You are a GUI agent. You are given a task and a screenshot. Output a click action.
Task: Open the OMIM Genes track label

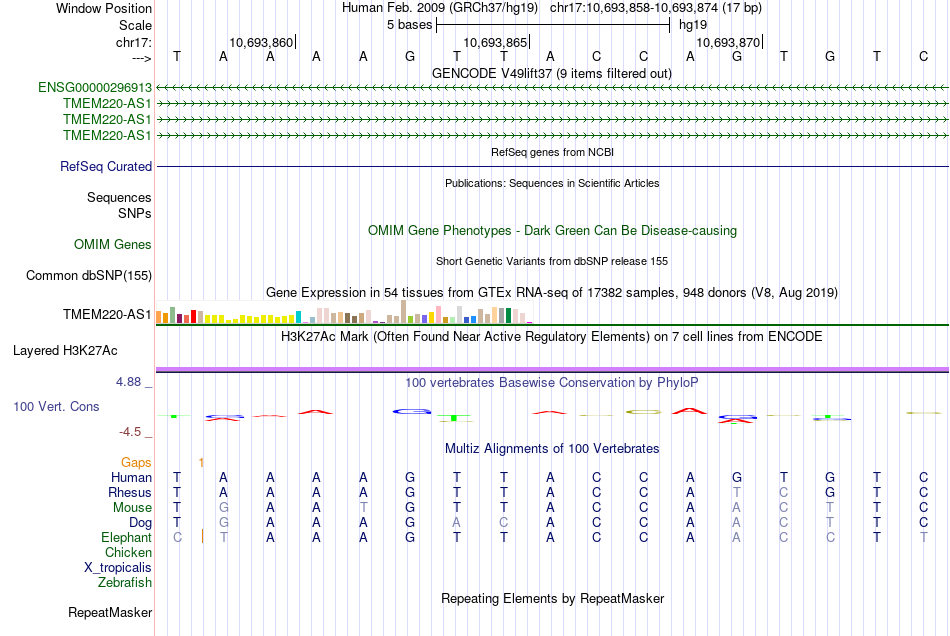(x=112, y=245)
